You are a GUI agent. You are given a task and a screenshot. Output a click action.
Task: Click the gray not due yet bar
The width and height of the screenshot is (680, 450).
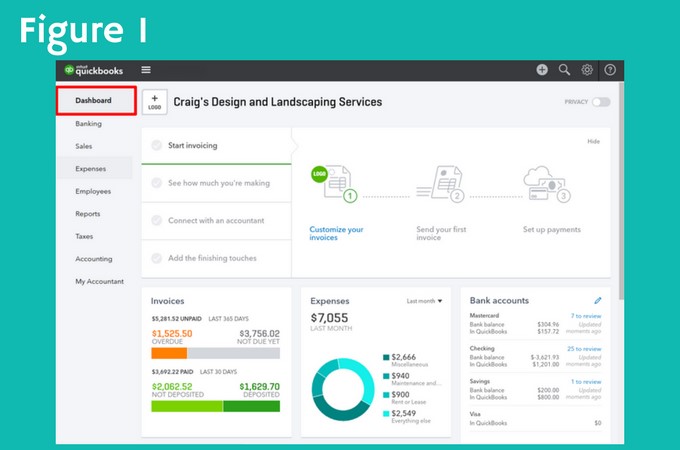[x=233, y=353]
